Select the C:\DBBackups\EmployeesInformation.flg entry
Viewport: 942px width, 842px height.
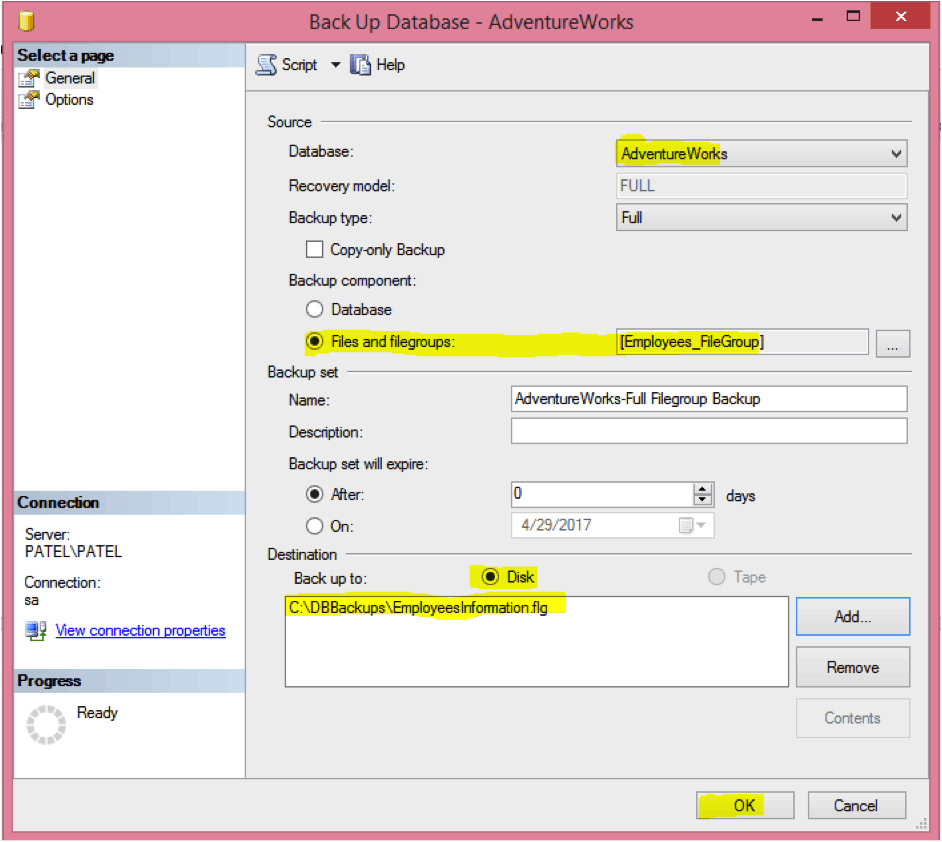418,608
